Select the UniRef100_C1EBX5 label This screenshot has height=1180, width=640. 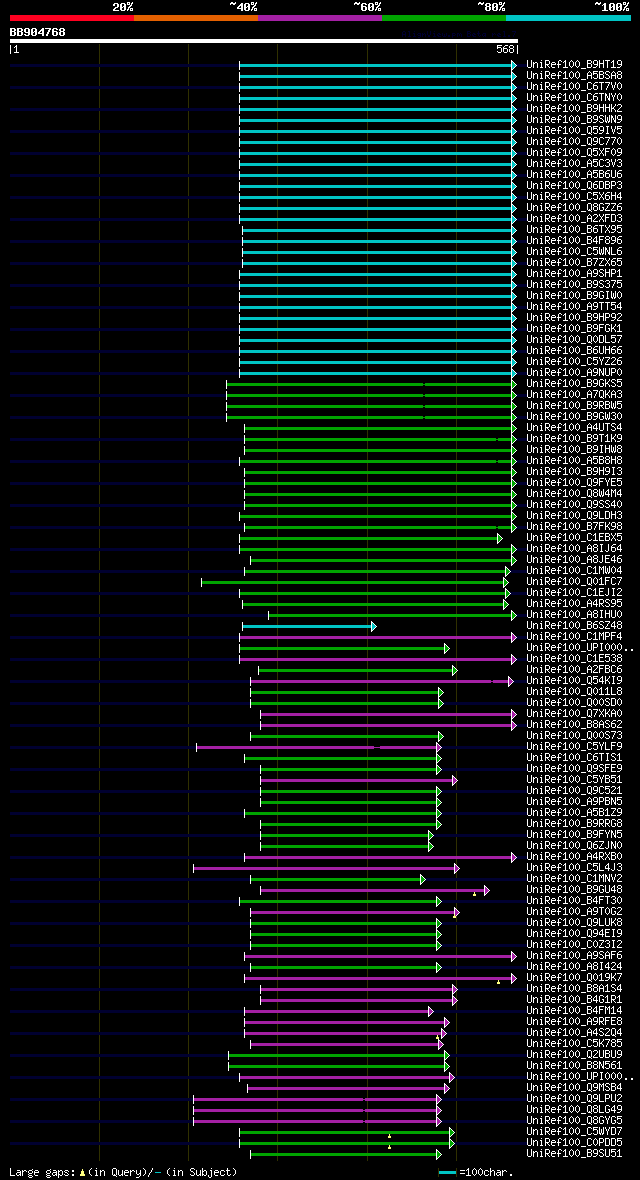tap(574, 537)
